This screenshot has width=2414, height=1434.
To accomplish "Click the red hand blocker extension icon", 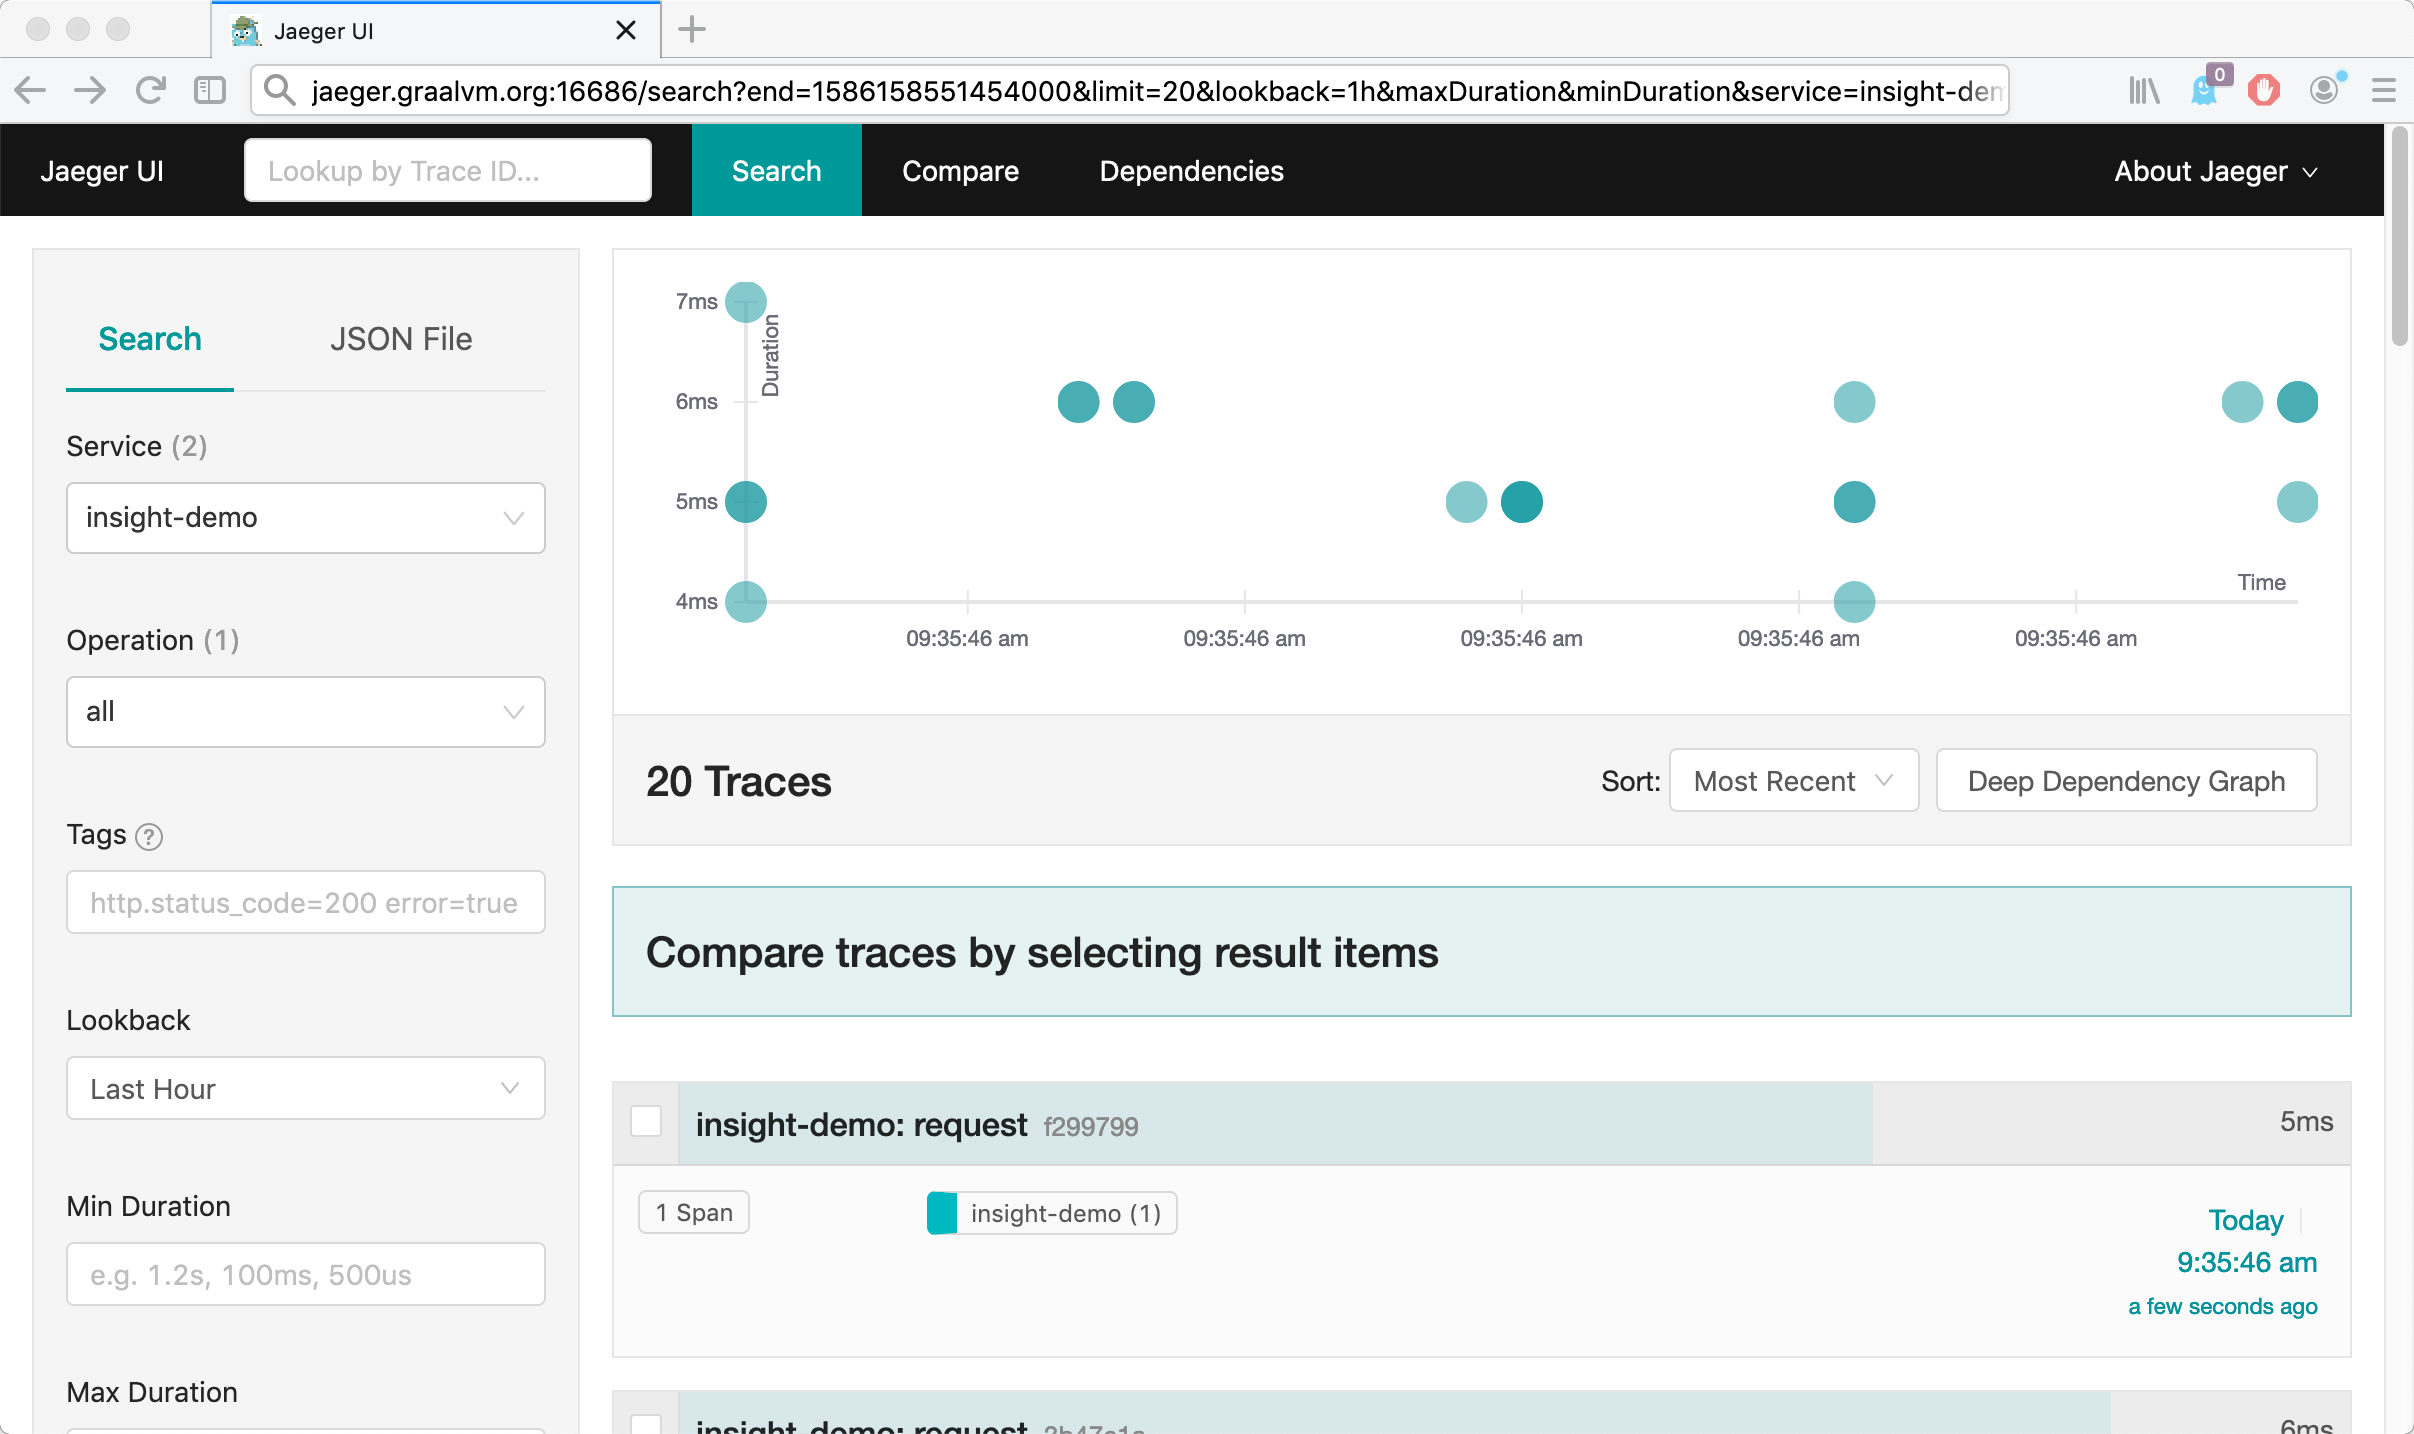I will tap(2264, 91).
